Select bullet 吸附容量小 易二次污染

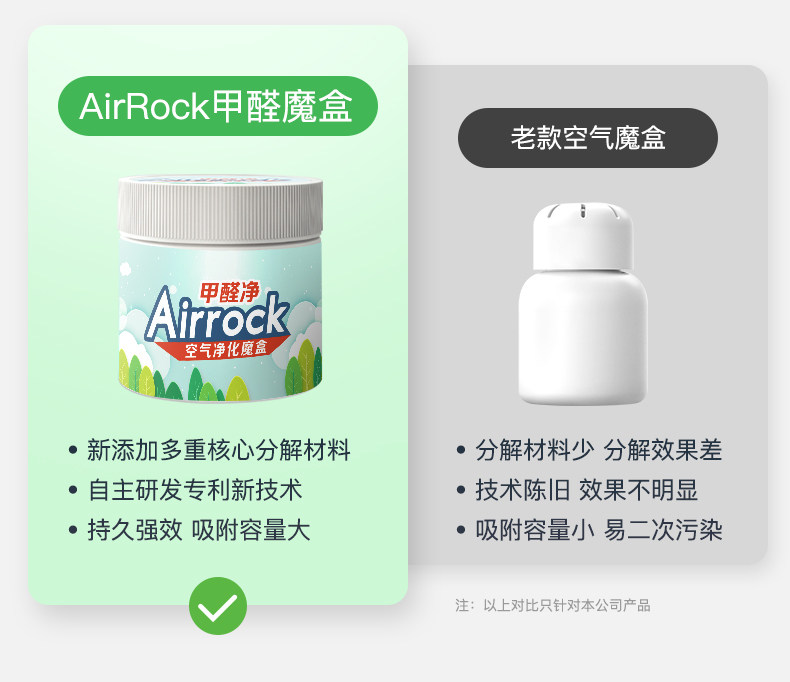tap(589, 530)
